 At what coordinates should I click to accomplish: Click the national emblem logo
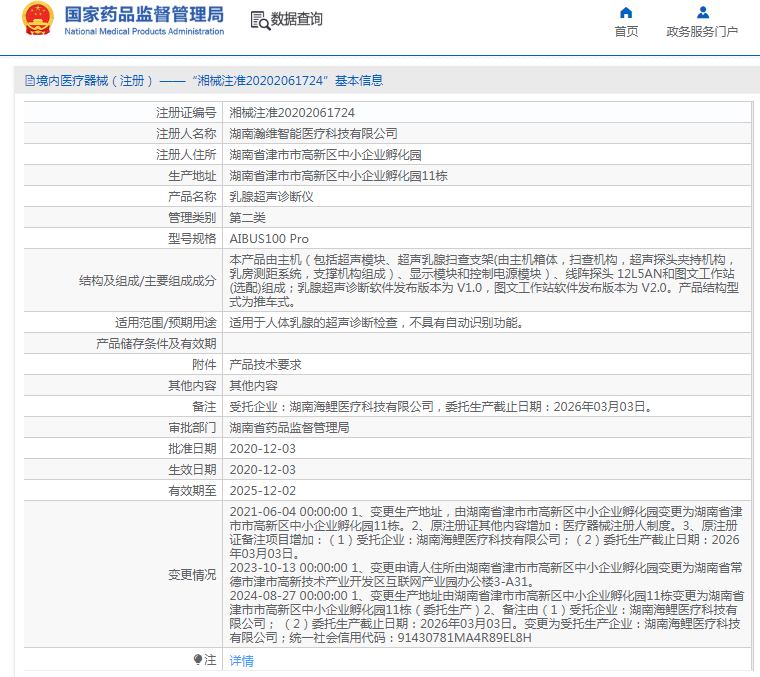(38, 19)
